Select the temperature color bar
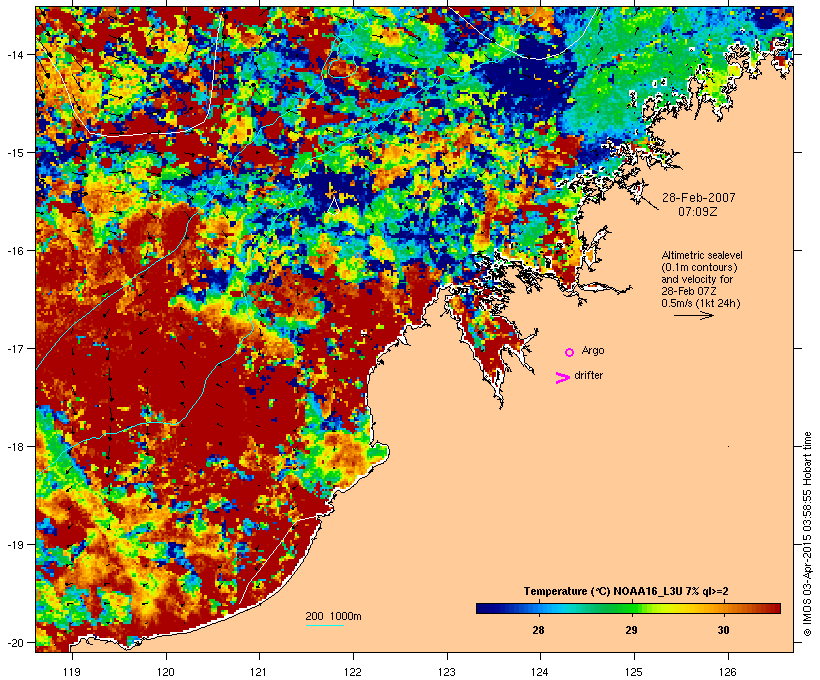Viewport: 820px width, 680px height. (x=628, y=608)
